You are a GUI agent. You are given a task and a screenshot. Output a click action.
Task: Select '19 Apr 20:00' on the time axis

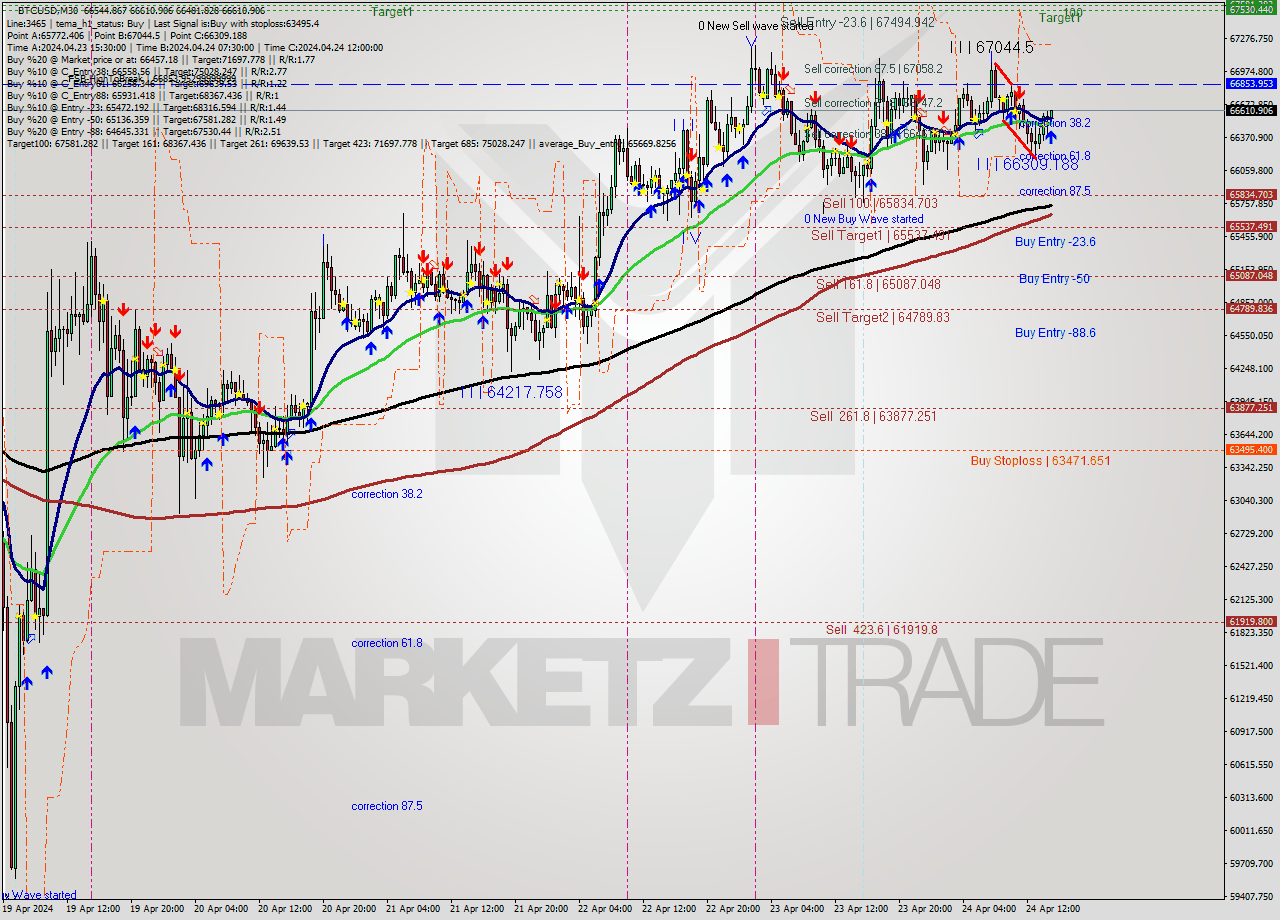[x=157, y=909]
